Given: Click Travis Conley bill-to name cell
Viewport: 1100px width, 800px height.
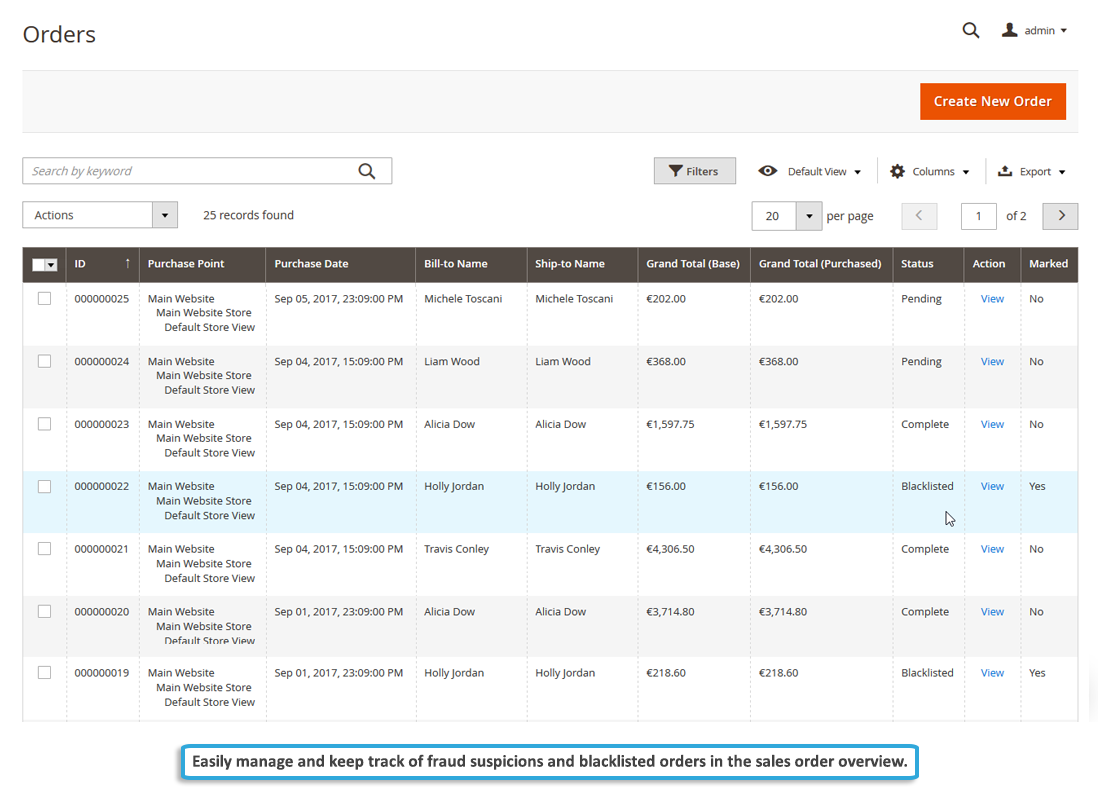Looking at the screenshot, I should tap(456, 549).
